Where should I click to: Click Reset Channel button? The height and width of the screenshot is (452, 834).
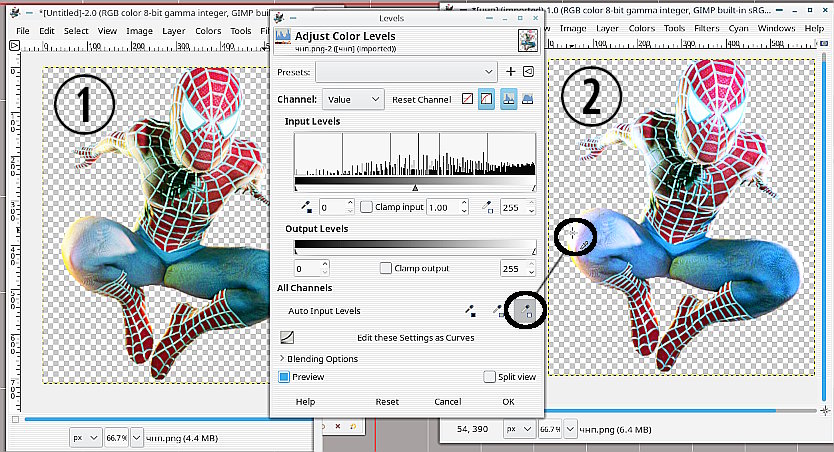(x=421, y=99)
